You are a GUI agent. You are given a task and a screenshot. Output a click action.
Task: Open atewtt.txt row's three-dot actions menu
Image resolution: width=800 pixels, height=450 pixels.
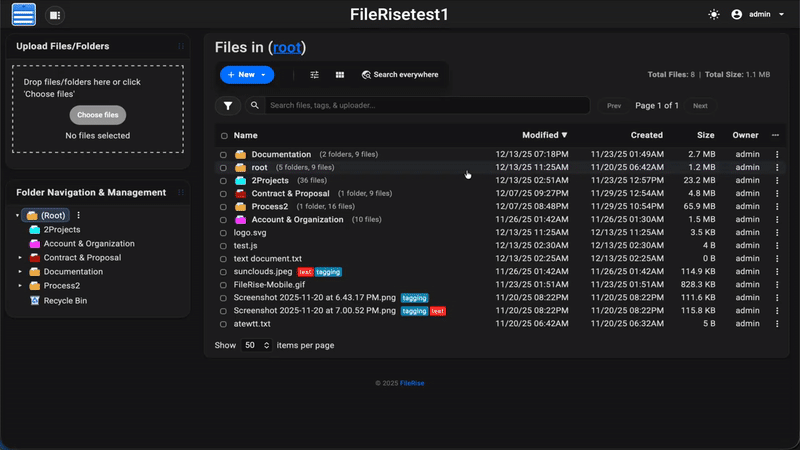pos(777,323)
